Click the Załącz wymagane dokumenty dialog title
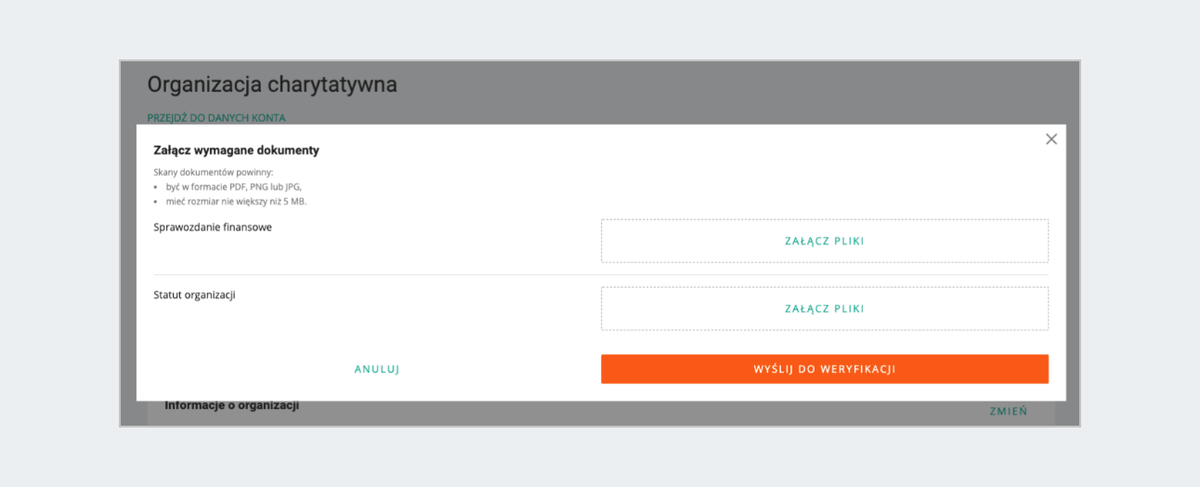Image resolution: width=1200 pixels, height=487 pixels. click(x=236, y=150)
